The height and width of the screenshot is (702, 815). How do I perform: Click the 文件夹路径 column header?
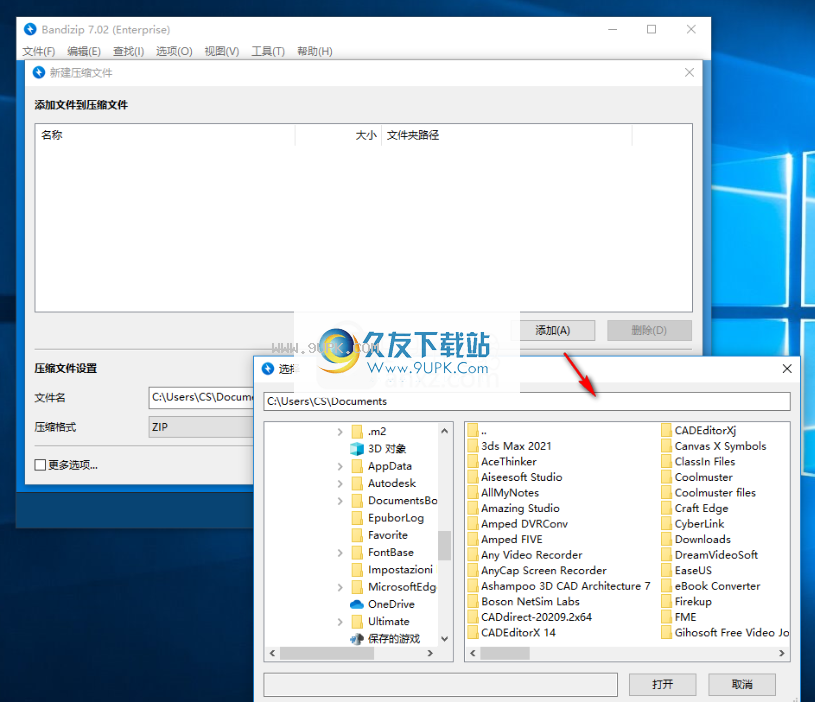coord(507,135)
